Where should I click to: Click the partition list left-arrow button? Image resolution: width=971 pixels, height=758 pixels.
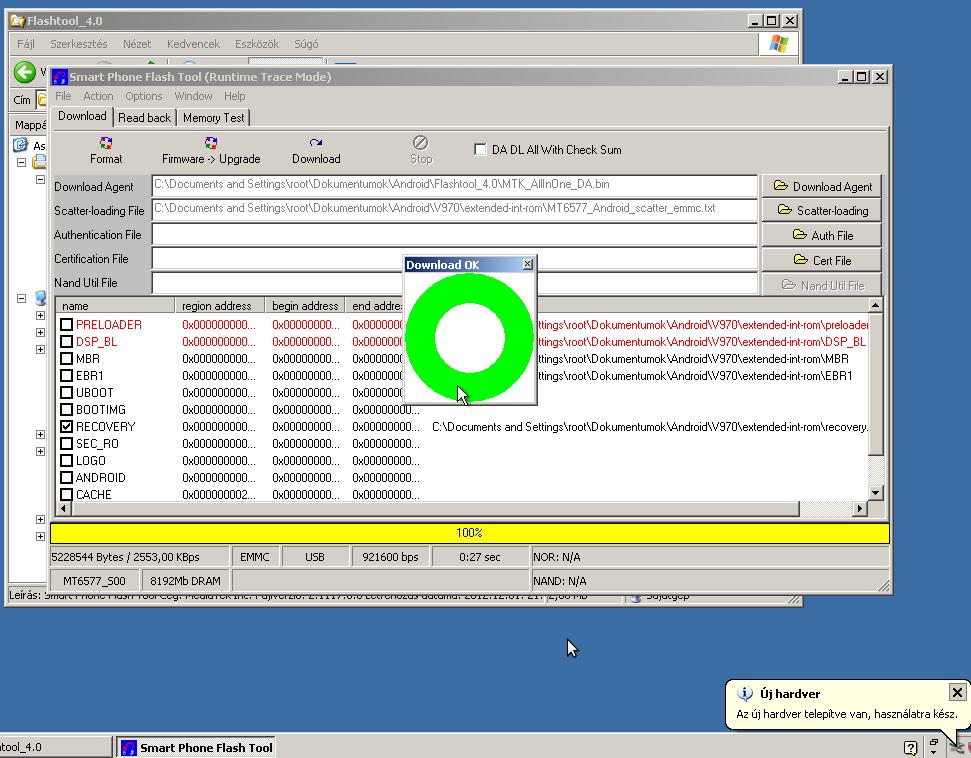[63, 508]
